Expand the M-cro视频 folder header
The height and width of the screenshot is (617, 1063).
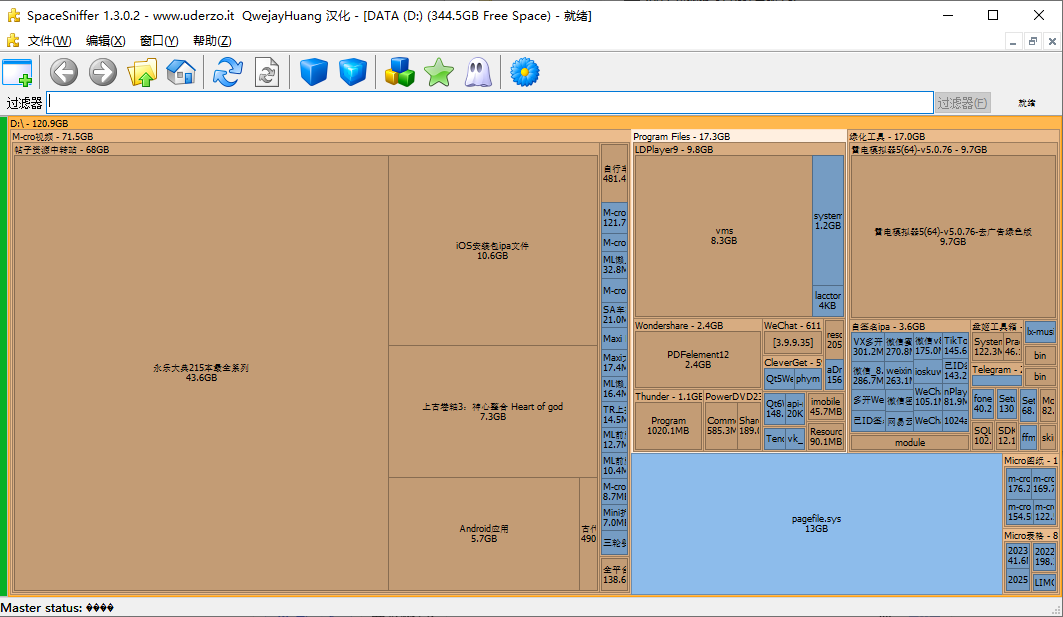53,137
